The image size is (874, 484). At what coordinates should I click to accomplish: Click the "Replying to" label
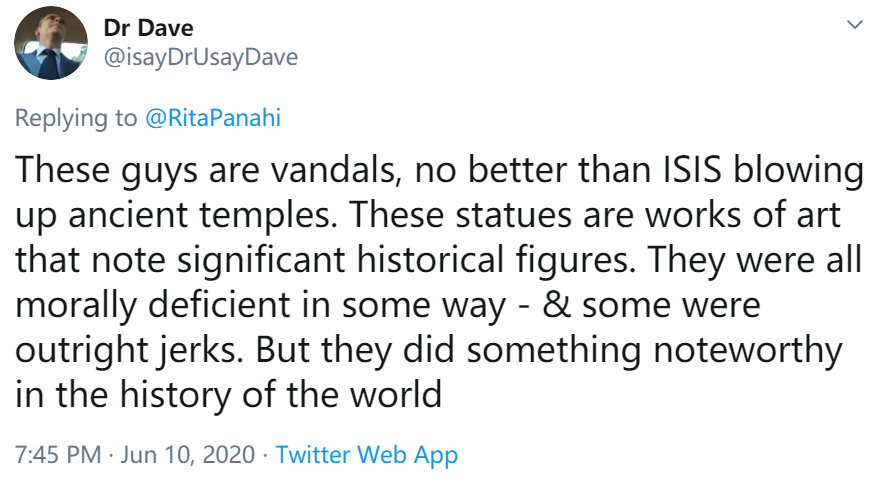tap(76, 117)
